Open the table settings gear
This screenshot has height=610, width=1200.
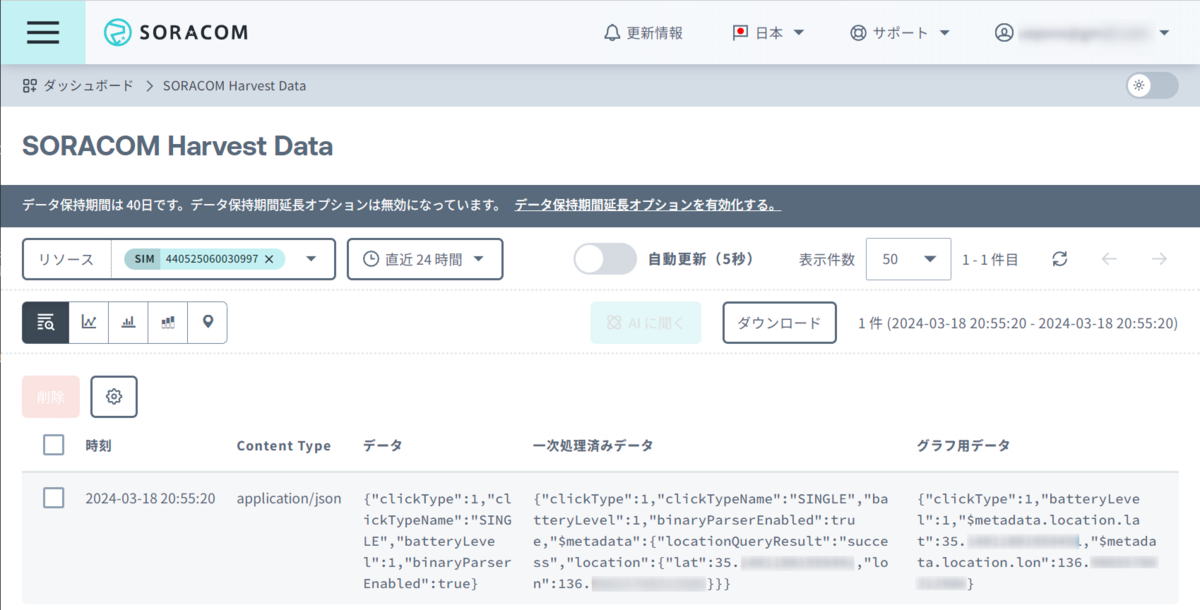point(114,397)
